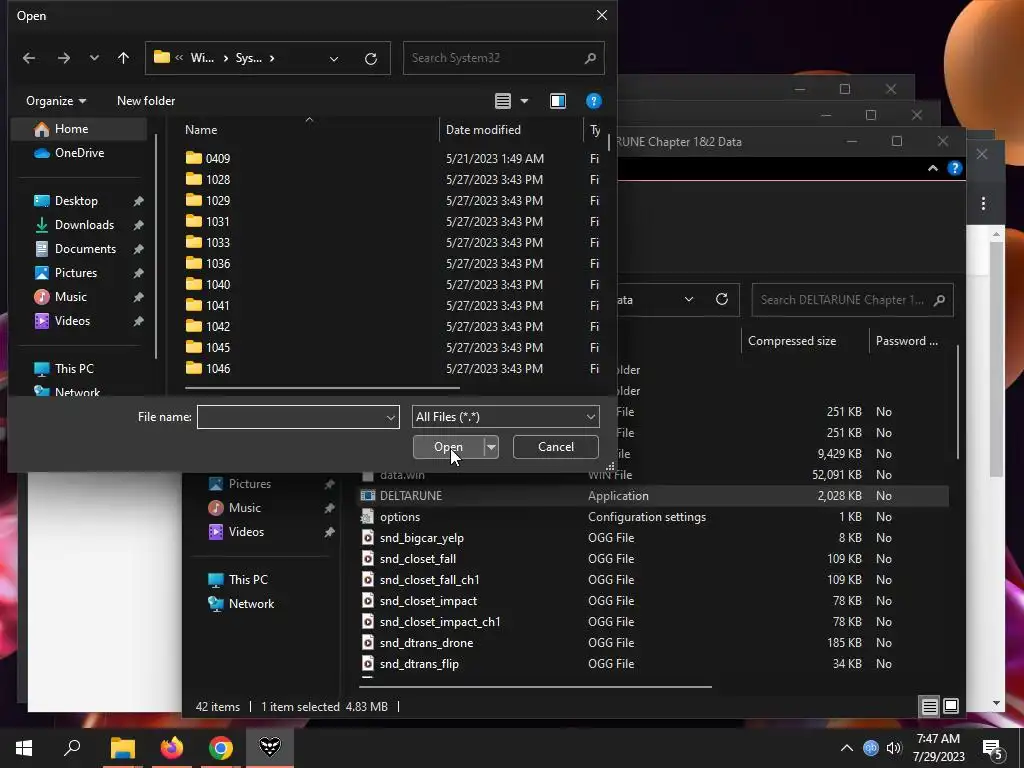Select the DELTARUNE application file
1024x768 pixels.
click(x=653, y=496)
